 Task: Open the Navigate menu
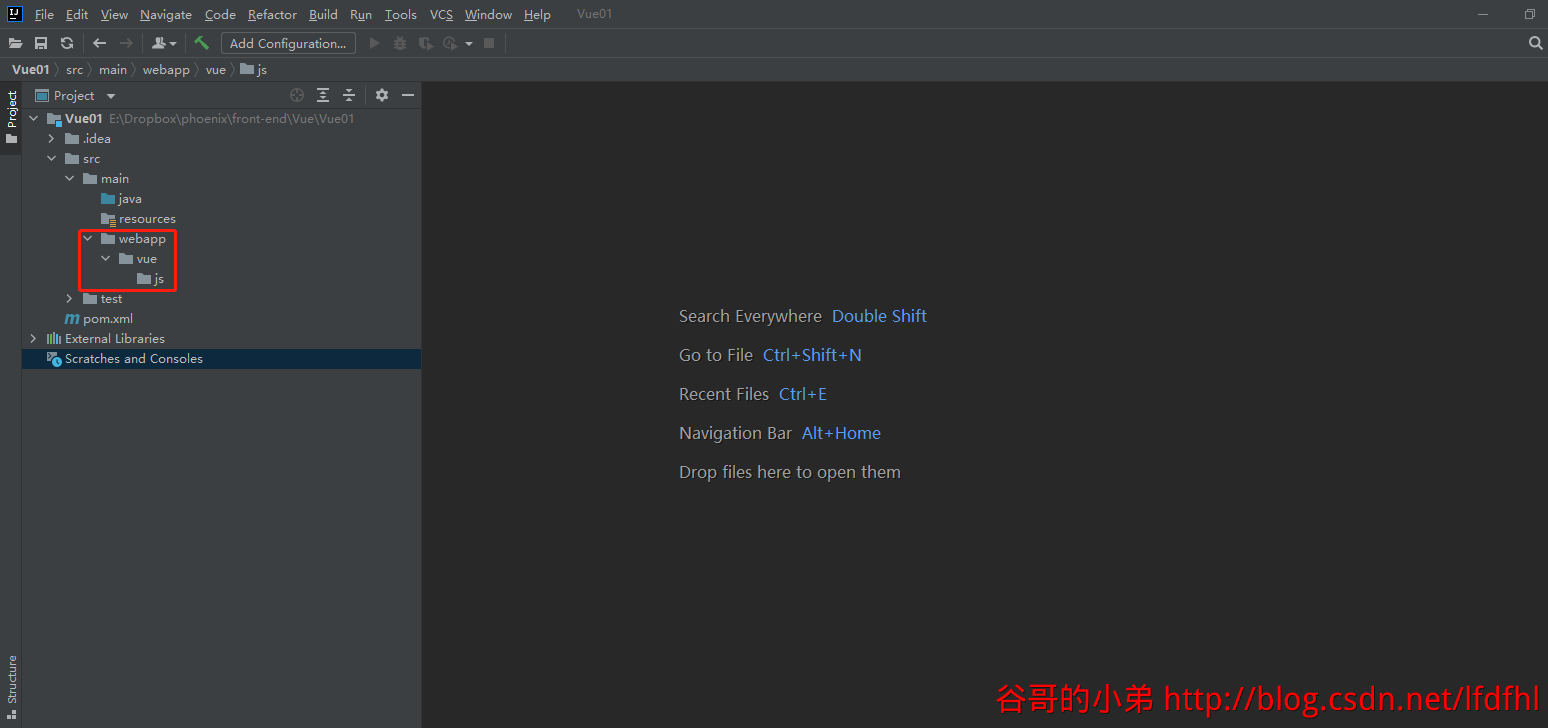(166, 15)
